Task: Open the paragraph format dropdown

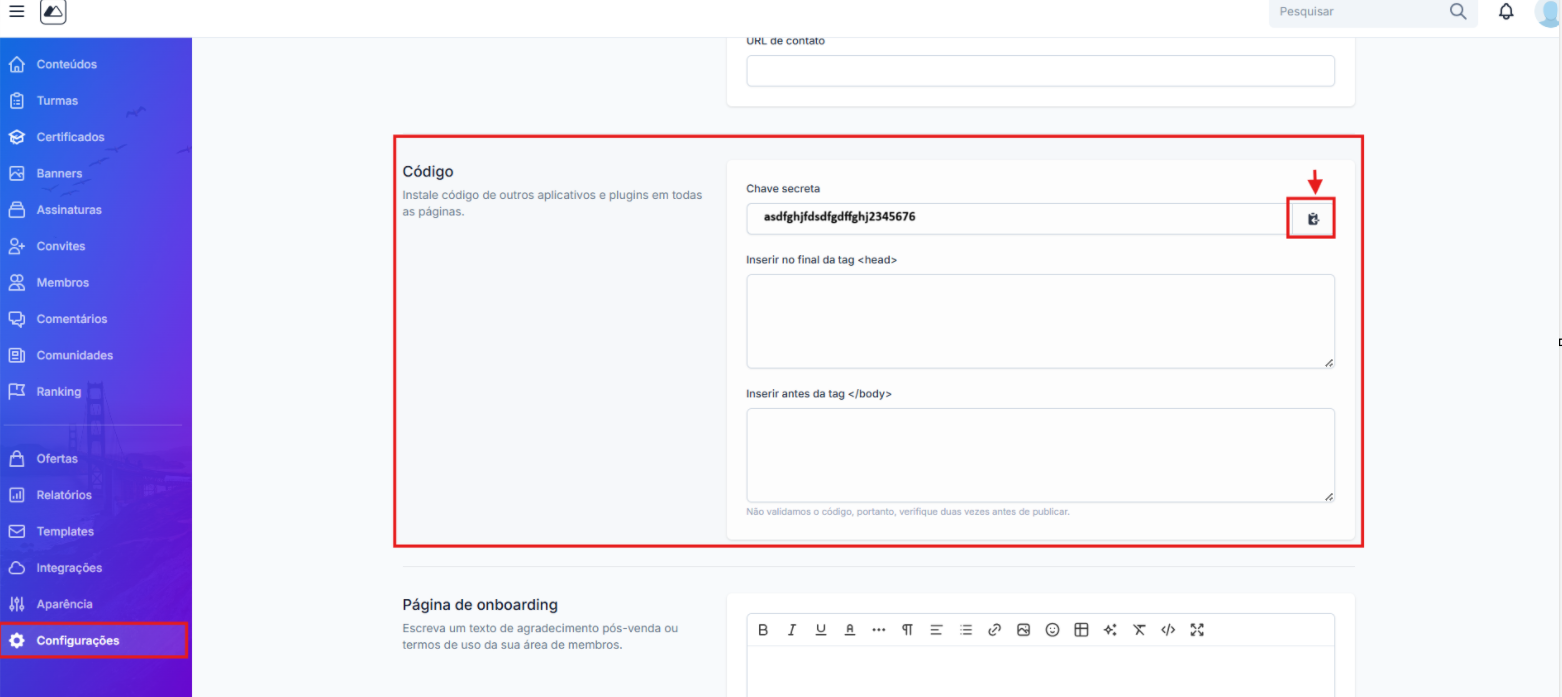Action: (x=907, y=630)
